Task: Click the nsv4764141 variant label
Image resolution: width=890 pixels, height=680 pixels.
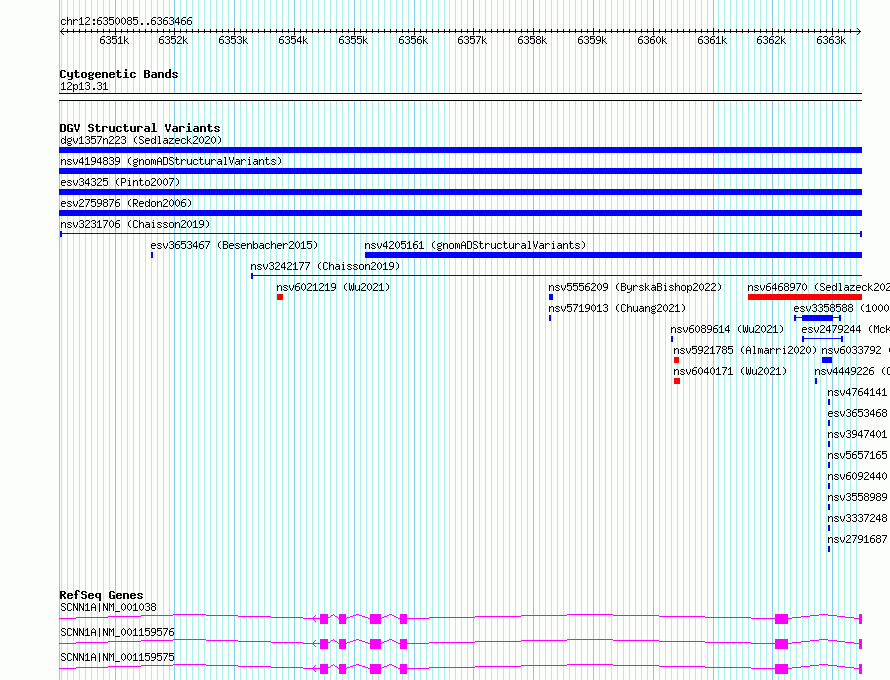Action: (857, 392)
